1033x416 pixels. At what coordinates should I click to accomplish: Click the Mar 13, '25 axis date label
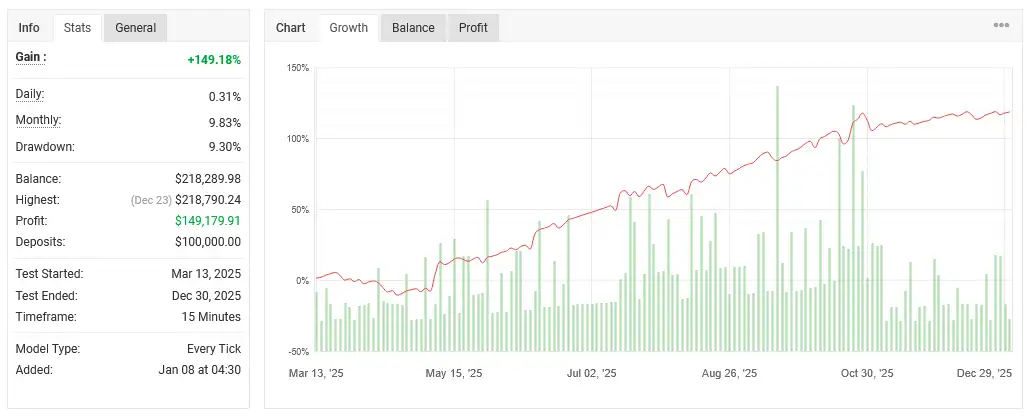316,373
